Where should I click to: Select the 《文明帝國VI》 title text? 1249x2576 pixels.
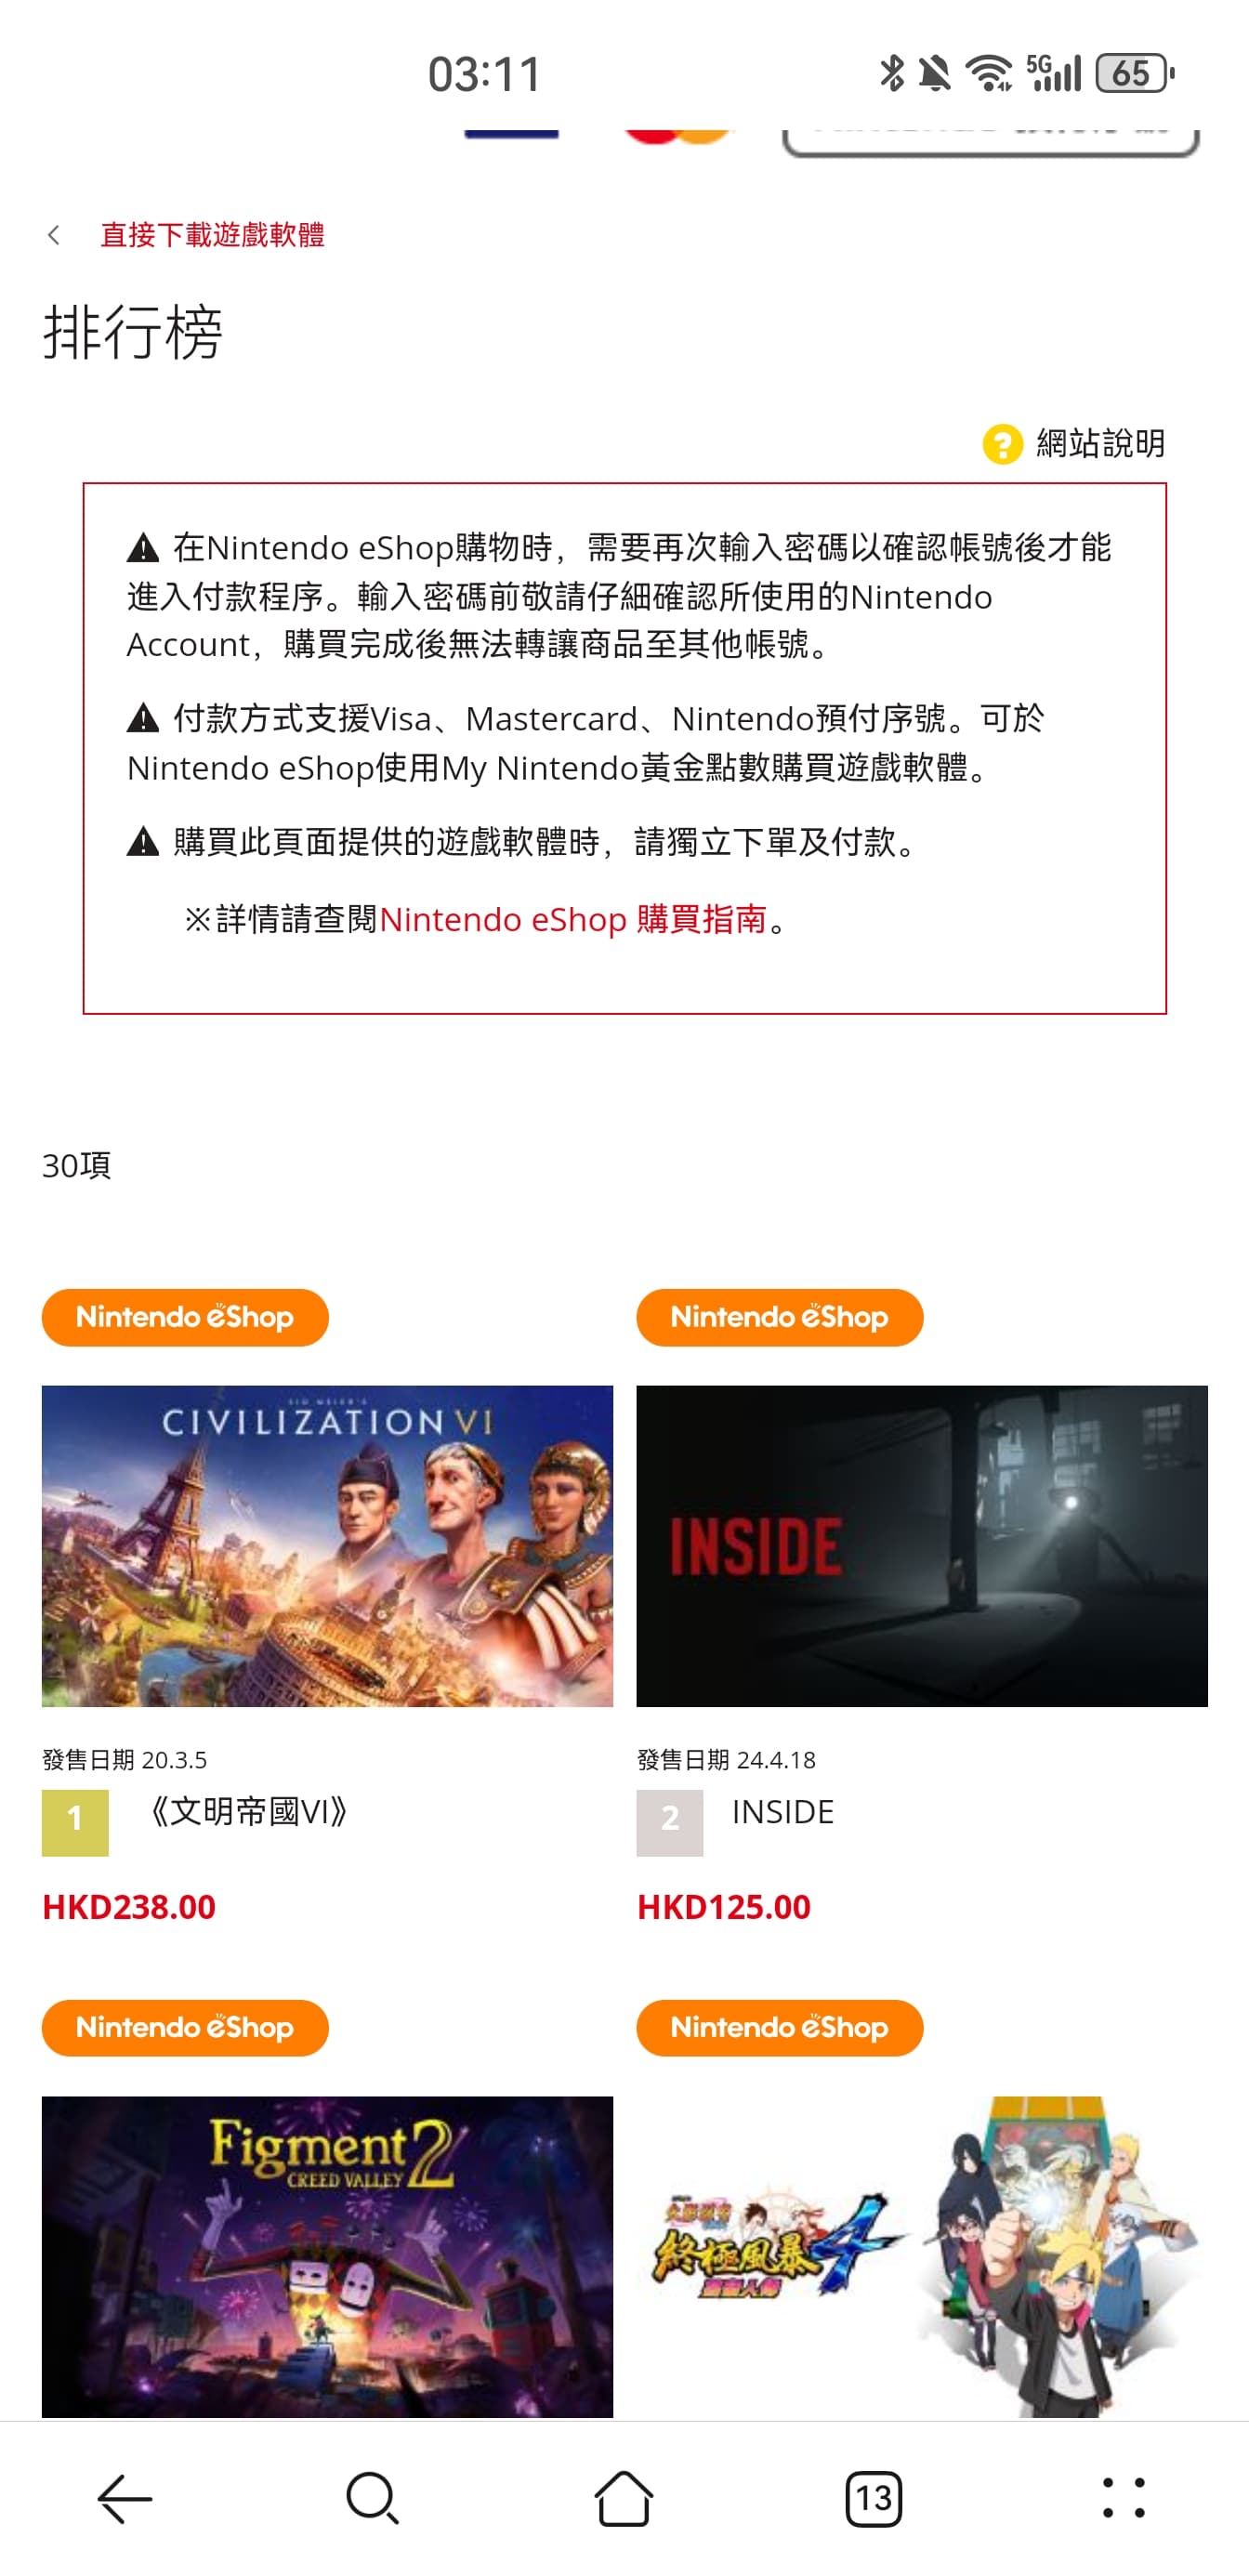(x=247, y=1811)
